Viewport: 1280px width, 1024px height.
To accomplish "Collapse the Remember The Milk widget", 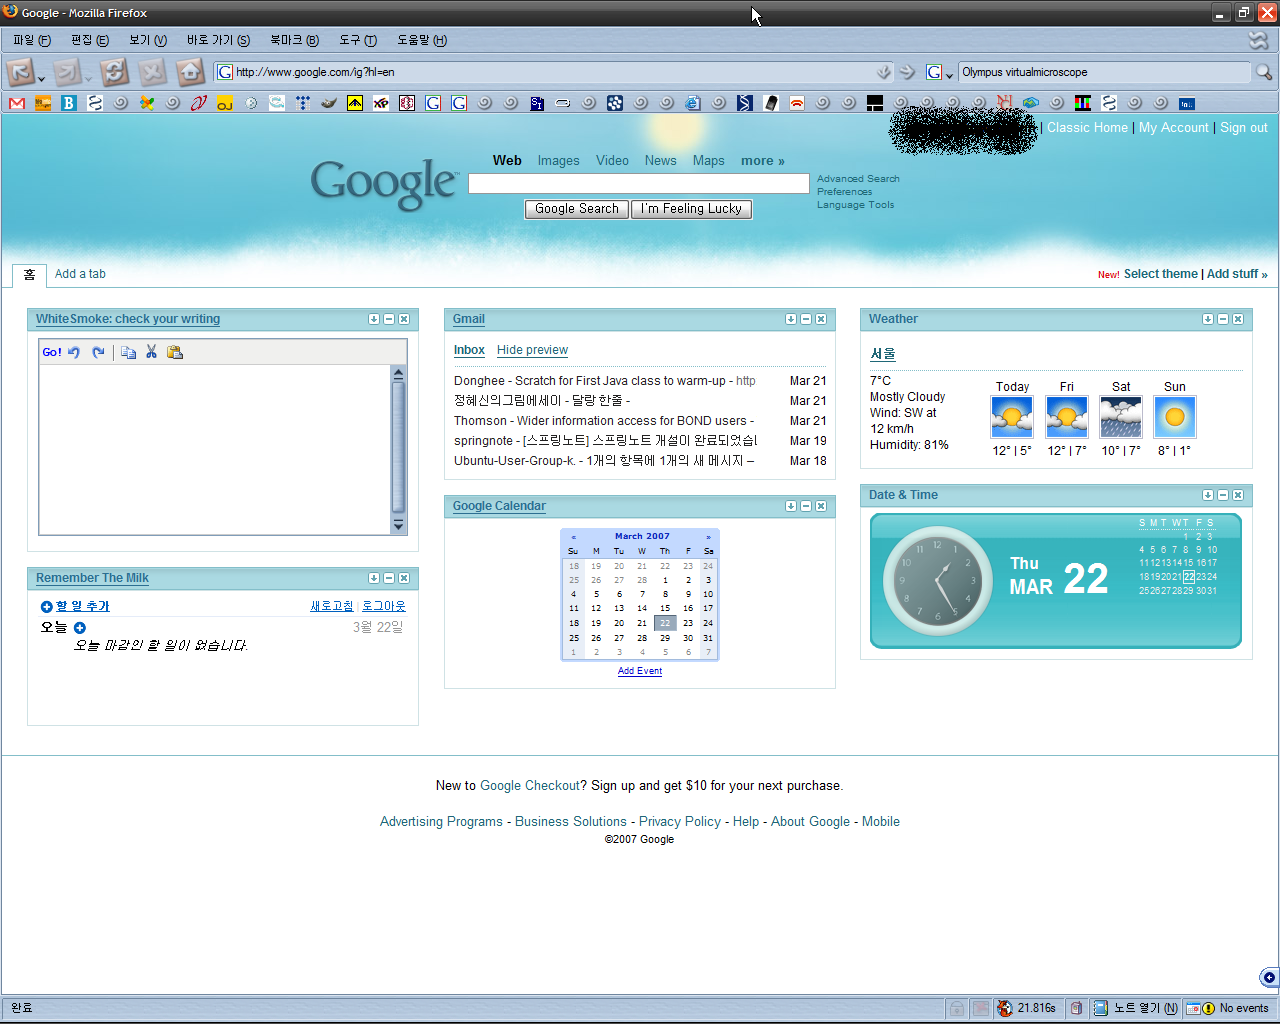I will 389,578.
